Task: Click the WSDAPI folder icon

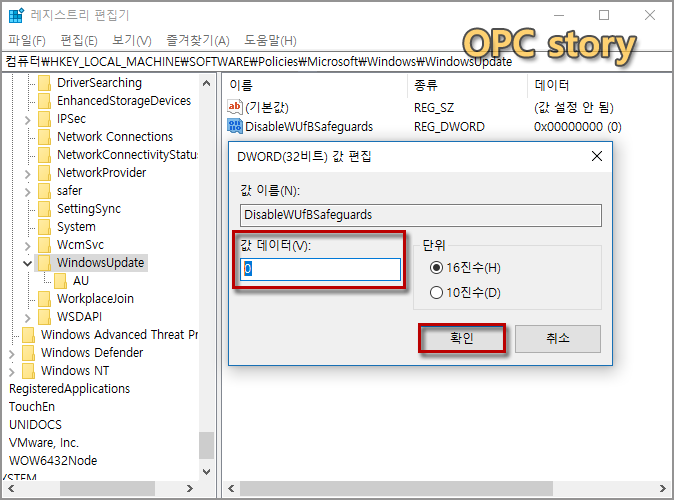Action: click(44, 317)
